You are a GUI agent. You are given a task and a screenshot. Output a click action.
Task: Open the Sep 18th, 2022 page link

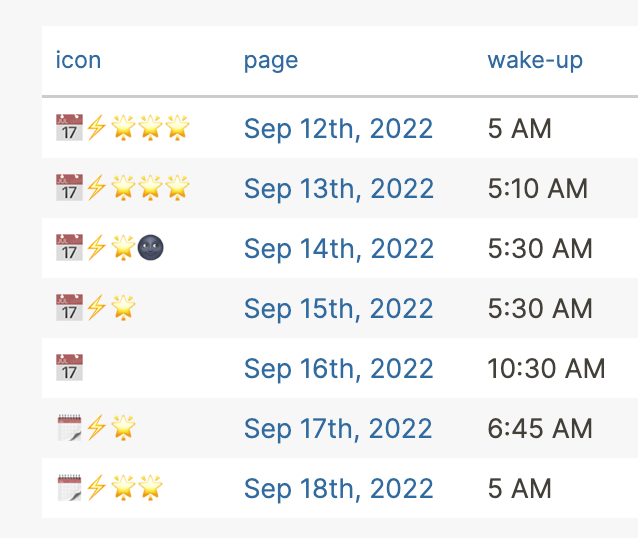(338, 488)
